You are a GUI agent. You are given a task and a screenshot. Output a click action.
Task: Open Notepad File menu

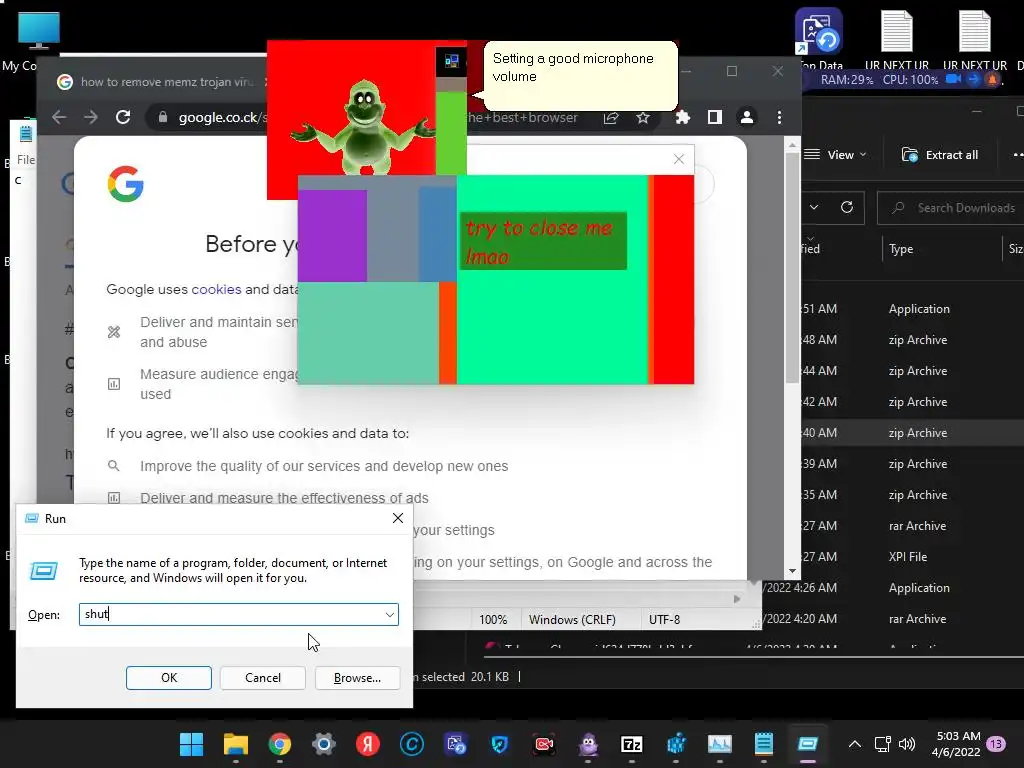pyautogui.click(x=26, y=159)
